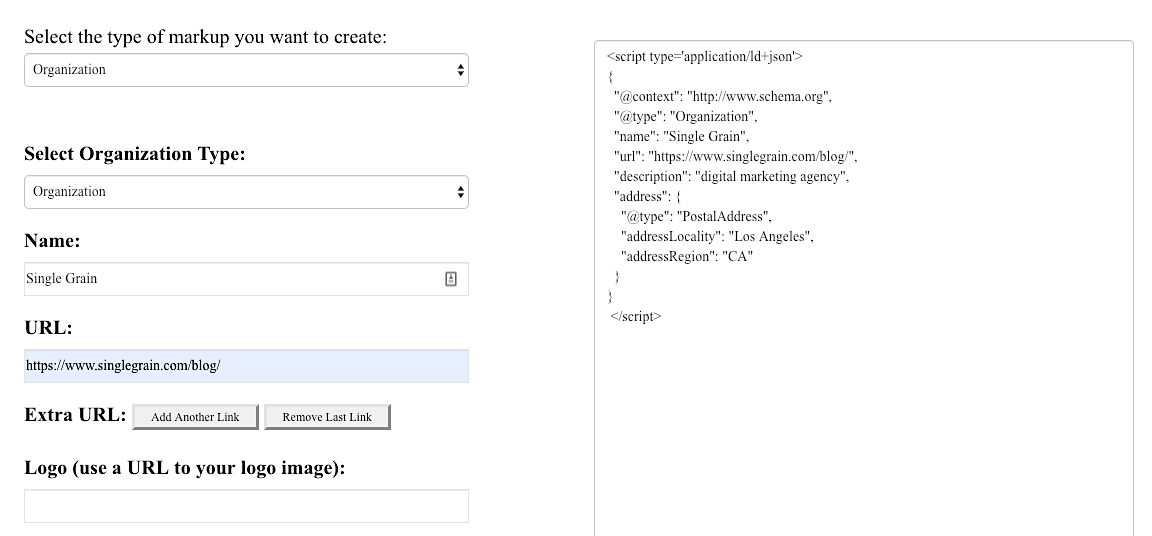Open the Select Organization Type dropdown
Screen dimensions: 1152x536
click(246, 192)
